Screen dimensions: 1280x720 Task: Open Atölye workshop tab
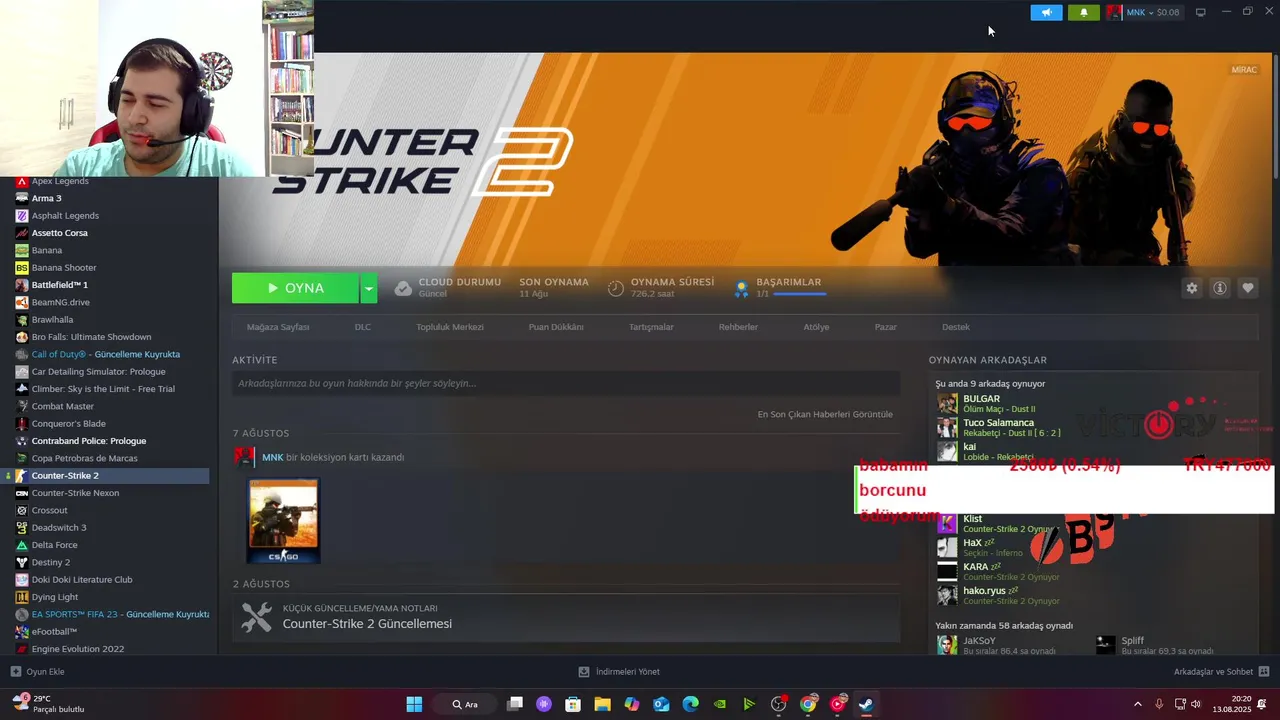click(816, 327)
